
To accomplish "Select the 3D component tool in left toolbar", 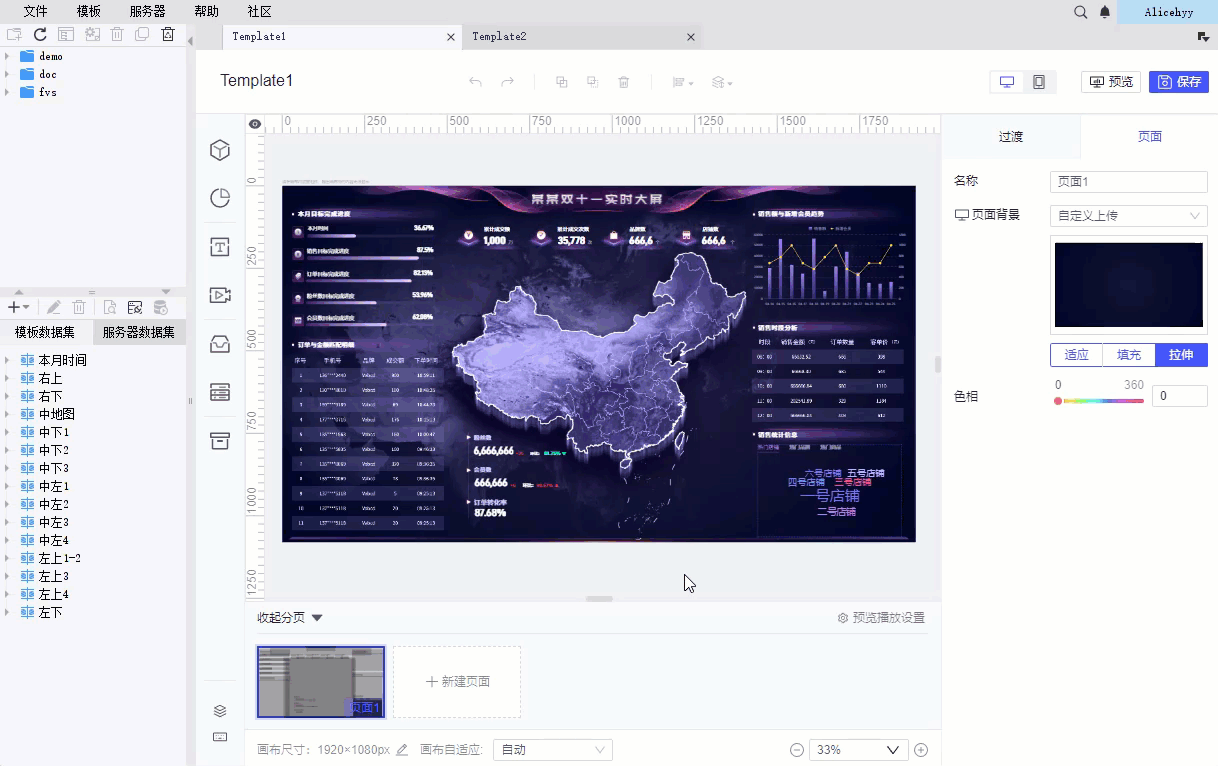I will tap(219, 150).
